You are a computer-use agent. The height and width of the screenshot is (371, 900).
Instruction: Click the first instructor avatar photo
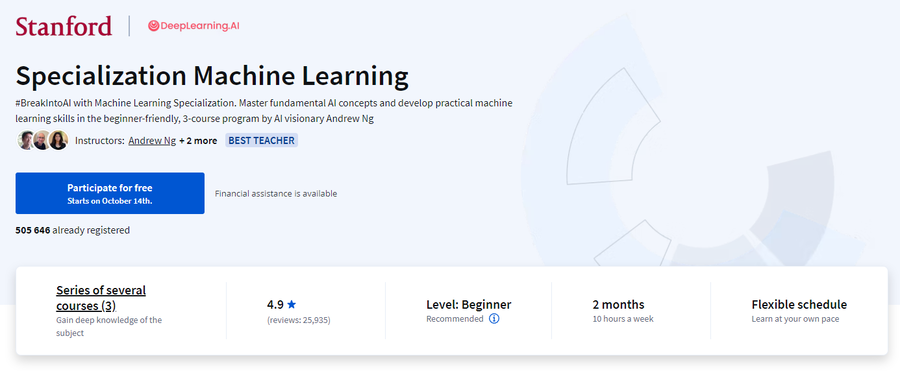(x=26, y=140)
